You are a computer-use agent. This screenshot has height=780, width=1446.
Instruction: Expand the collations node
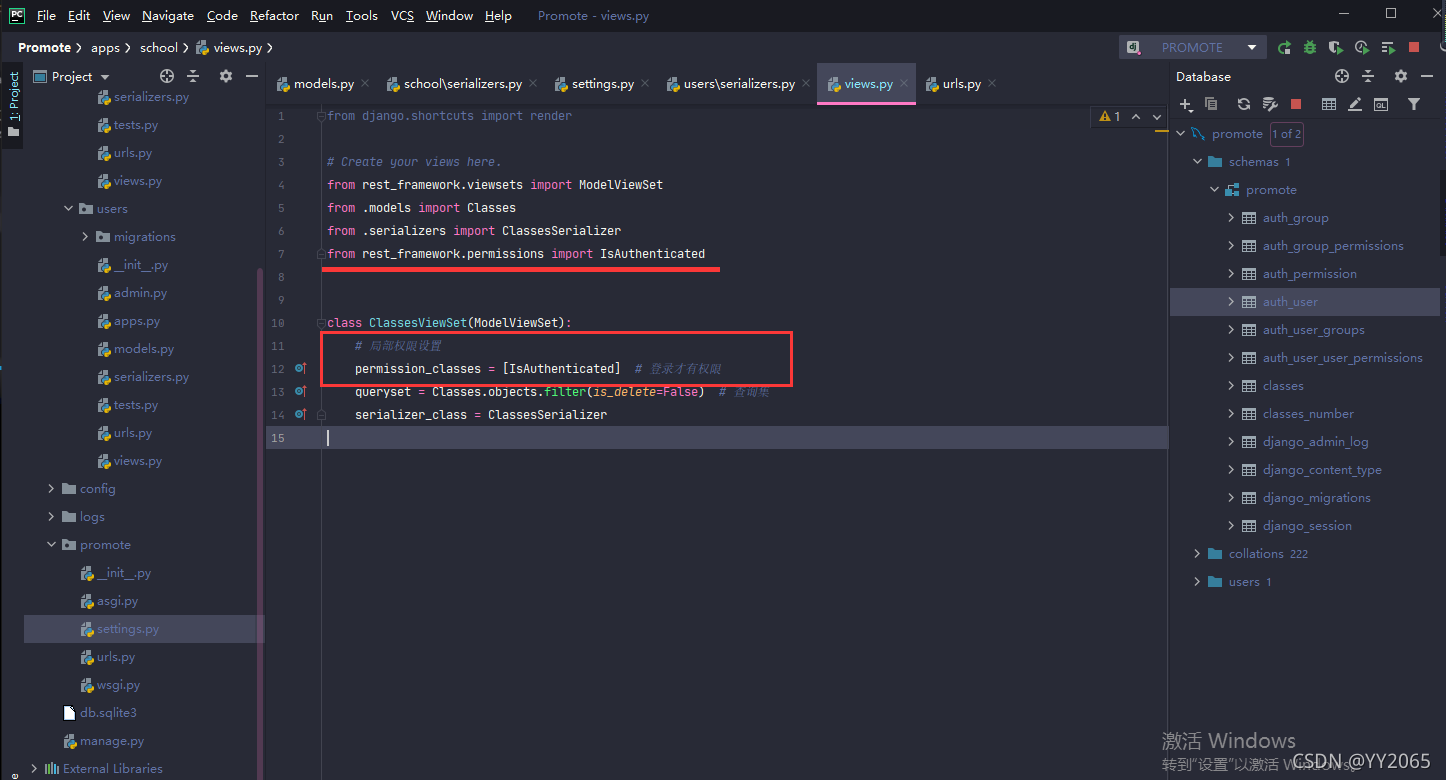coord(1198,554)
